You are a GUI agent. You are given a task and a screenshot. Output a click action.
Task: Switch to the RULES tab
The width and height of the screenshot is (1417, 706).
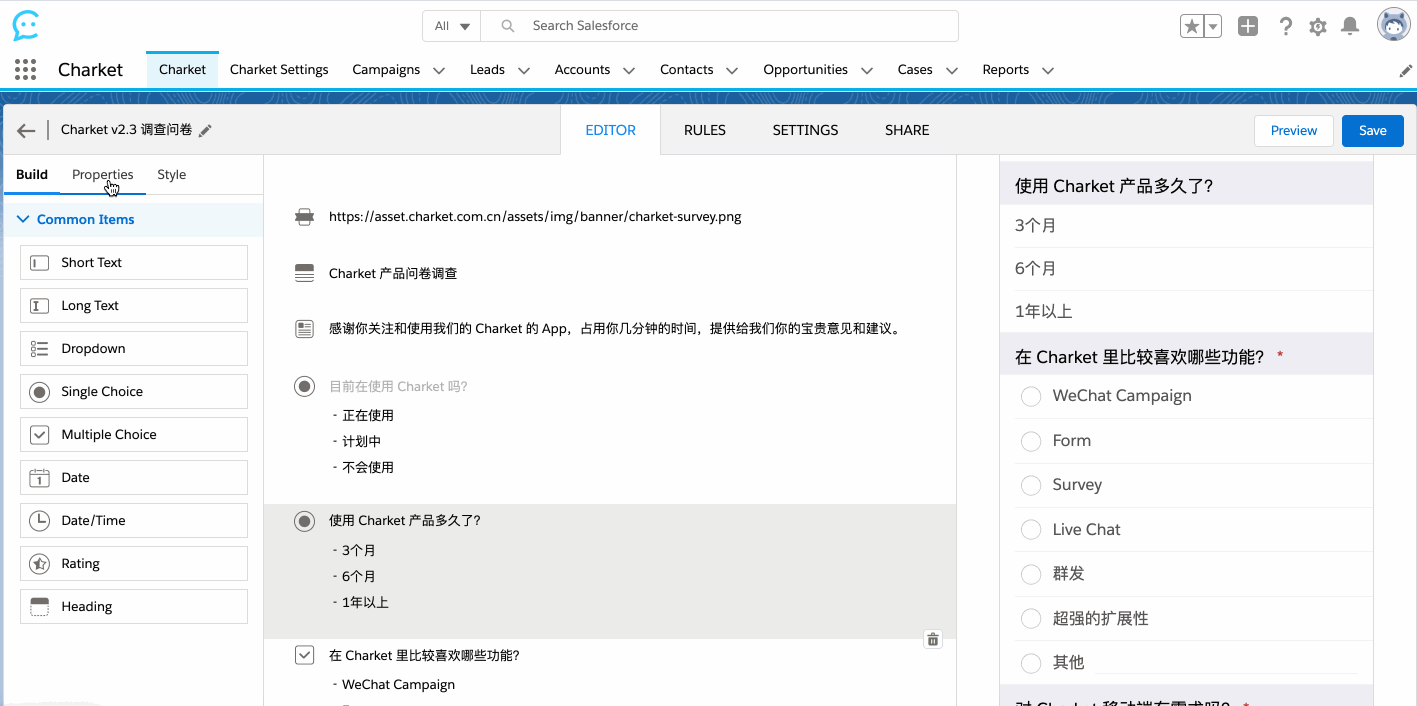(705, 130)
